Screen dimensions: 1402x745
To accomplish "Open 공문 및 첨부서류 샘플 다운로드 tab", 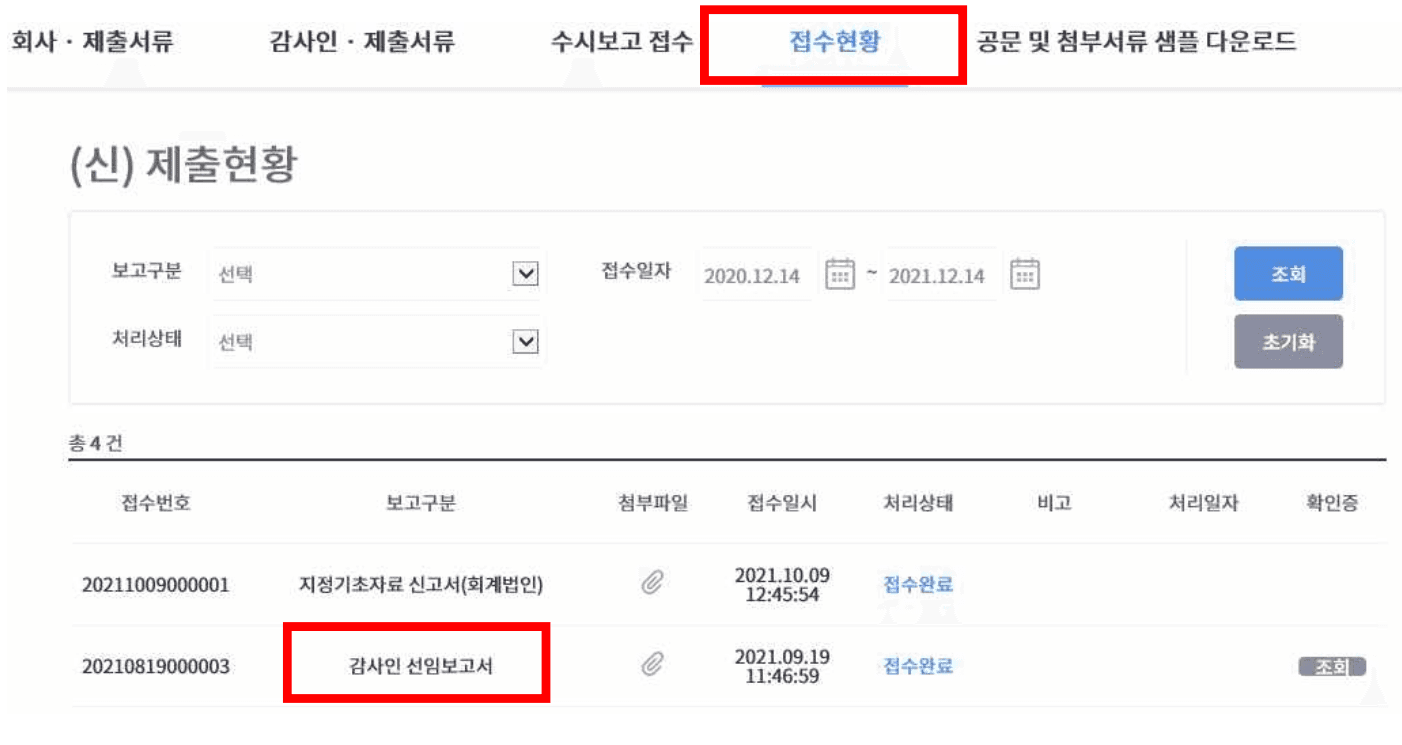I will pos(1137,42).
